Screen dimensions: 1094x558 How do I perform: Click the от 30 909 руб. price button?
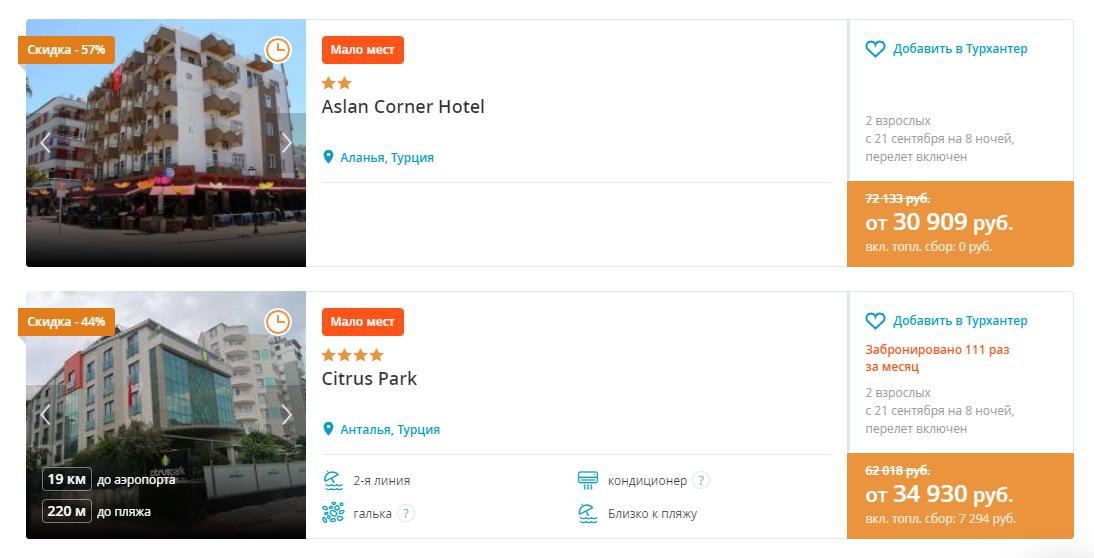959,223
